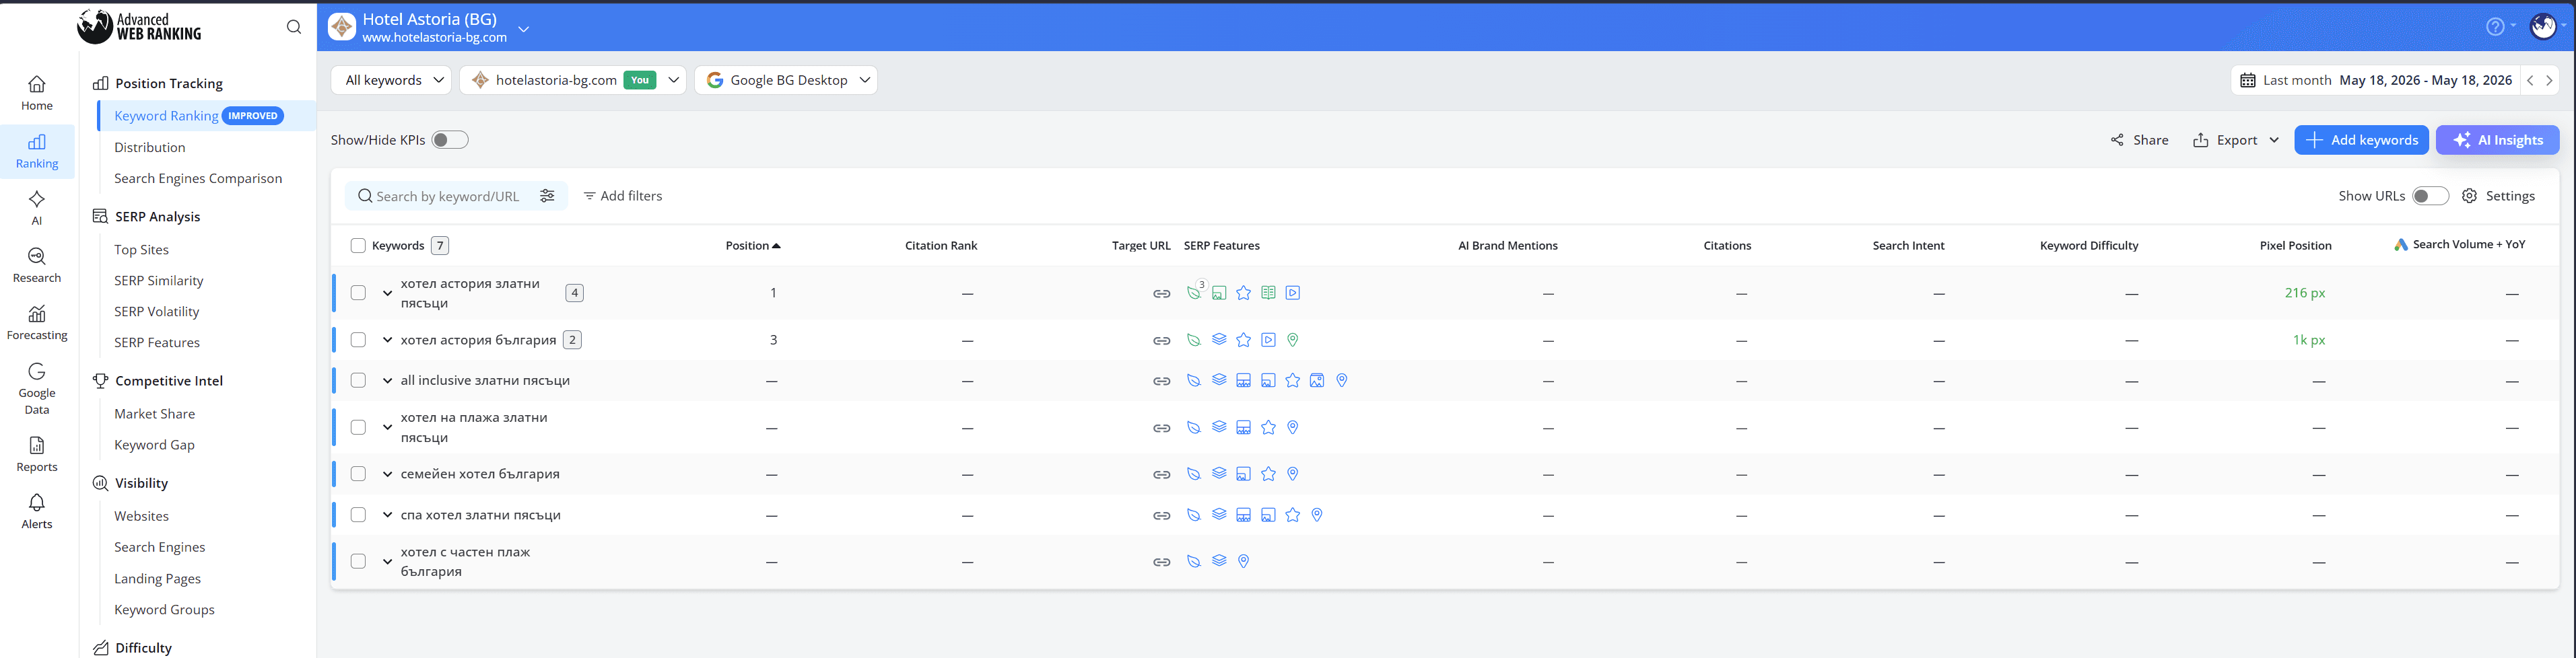Click map pin SERP icon for 'семейен хотел българия'

[1293, 474]
